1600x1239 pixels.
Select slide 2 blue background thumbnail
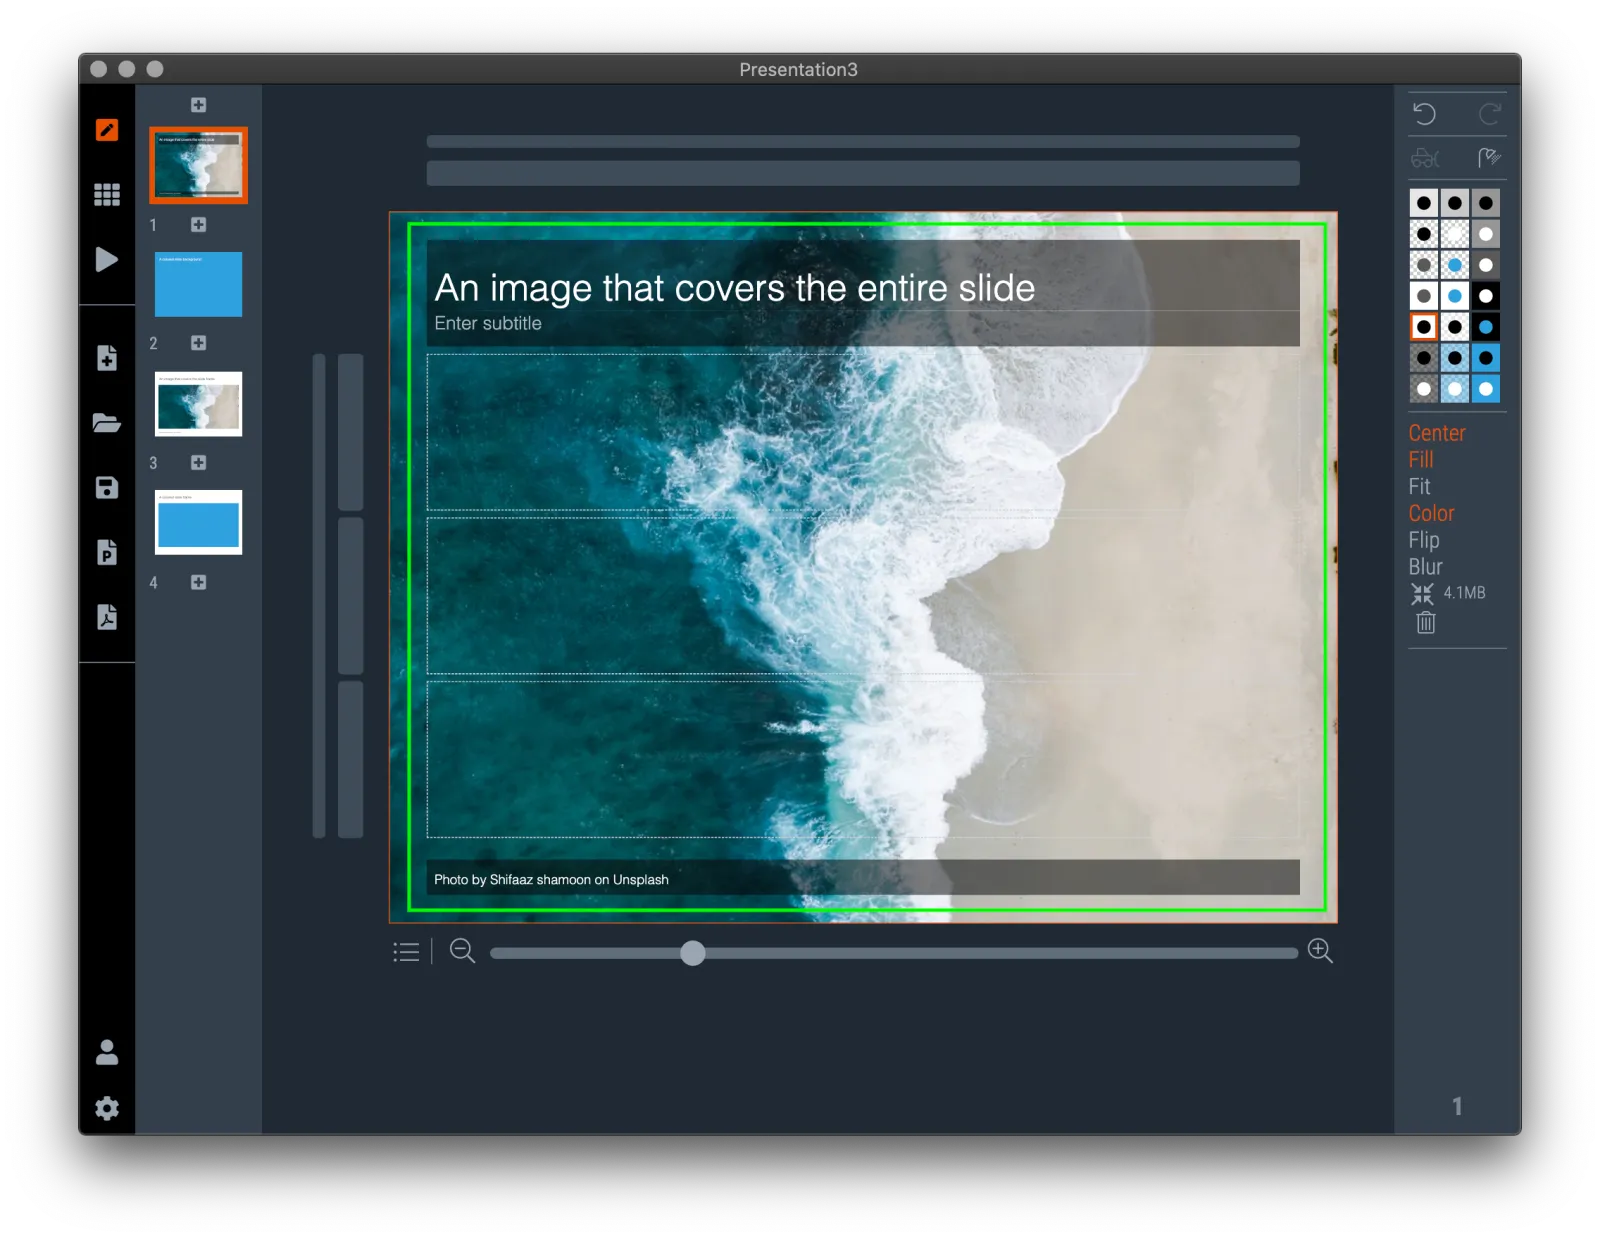click(x=198, y=284)
